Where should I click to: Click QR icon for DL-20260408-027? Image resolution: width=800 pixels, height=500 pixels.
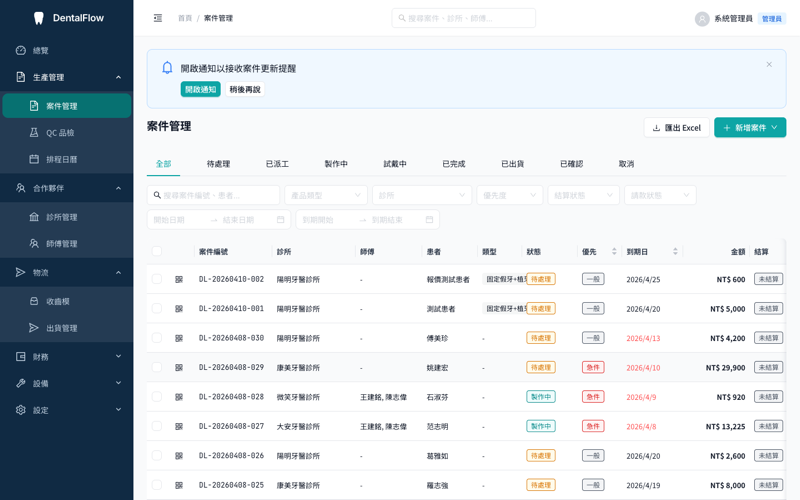(x=179, y=426)
